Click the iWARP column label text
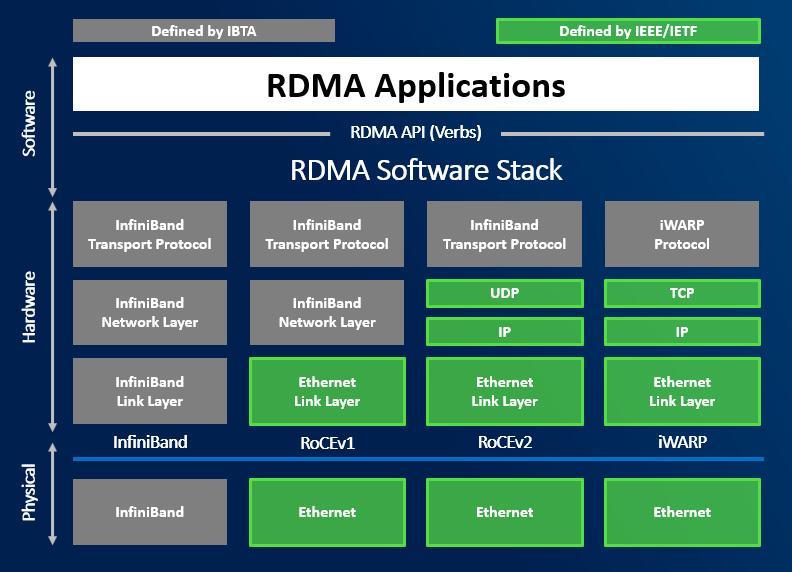Screen dimensions: 792x572 point(682,443)
